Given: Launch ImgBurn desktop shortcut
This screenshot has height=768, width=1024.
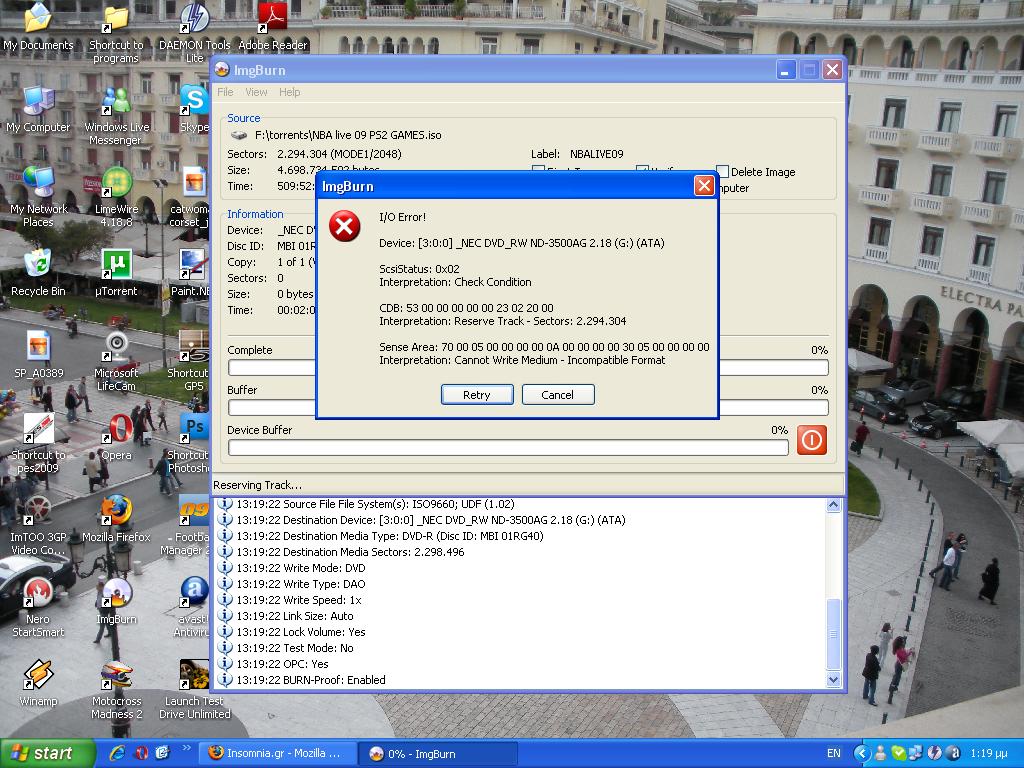Looking at the screenshot, I should tap(116, 601).
